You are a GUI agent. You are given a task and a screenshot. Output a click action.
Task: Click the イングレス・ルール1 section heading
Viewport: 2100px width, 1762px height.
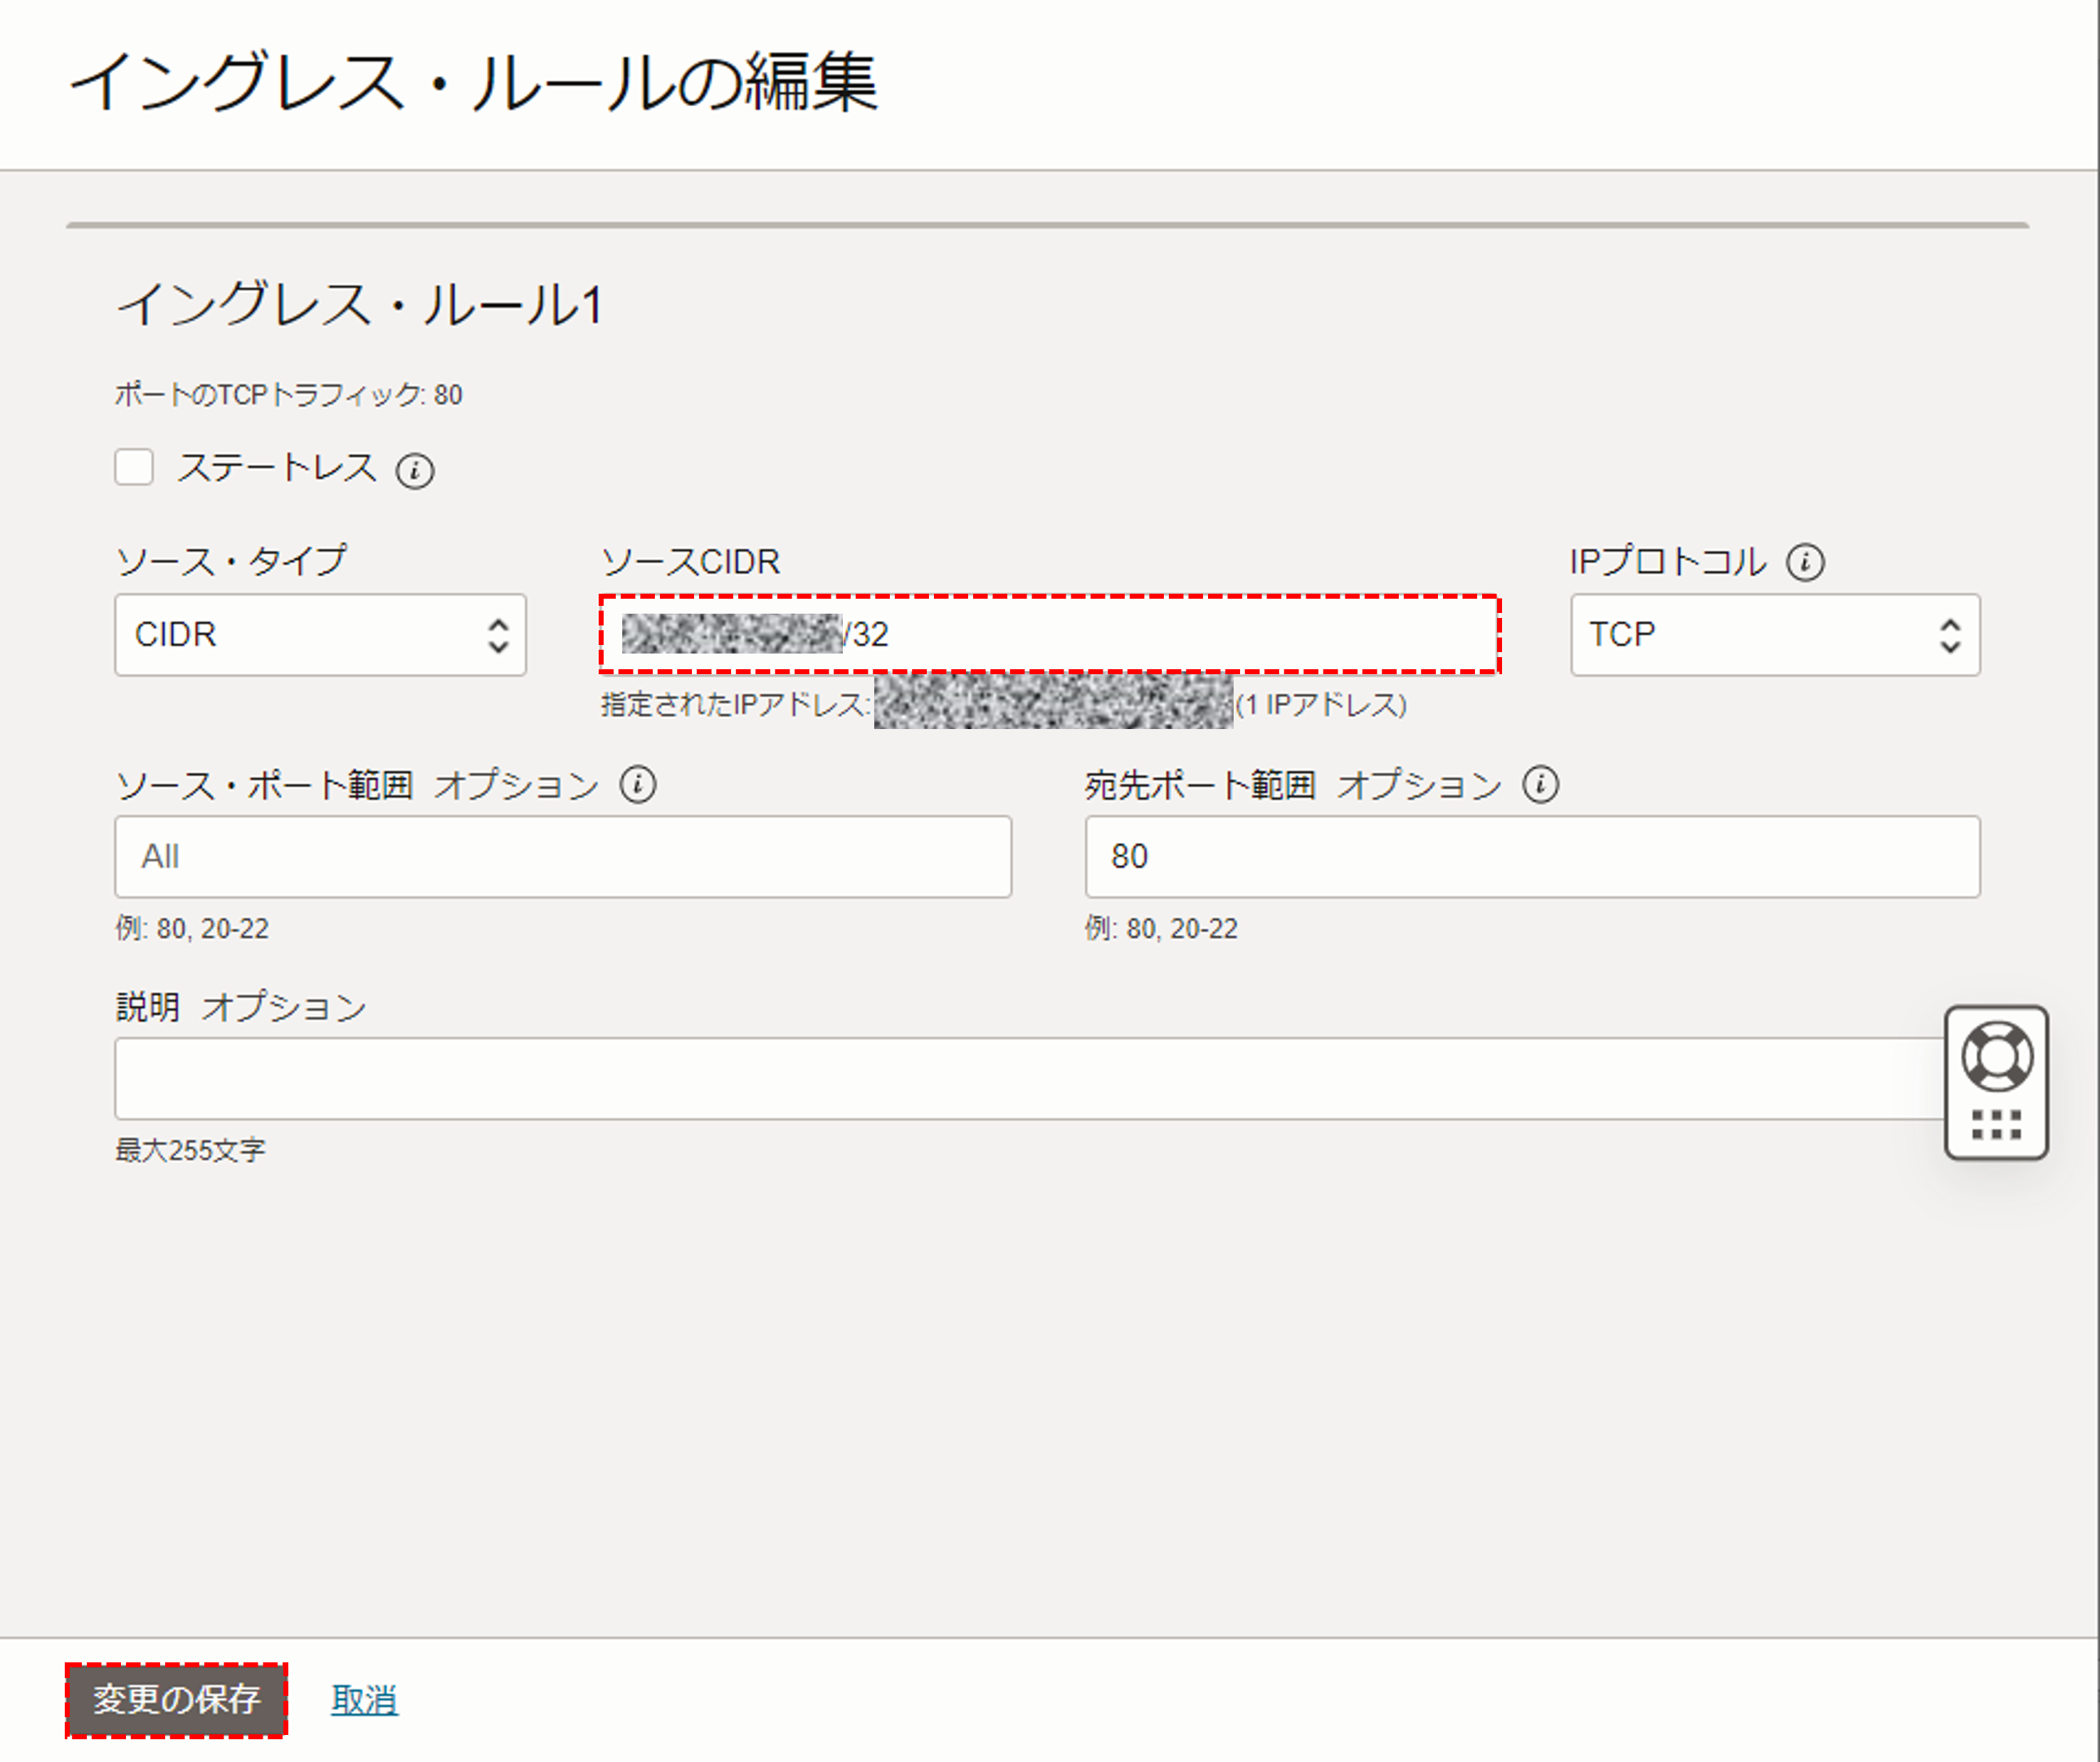pyautogui.click(x=360, y=304)
